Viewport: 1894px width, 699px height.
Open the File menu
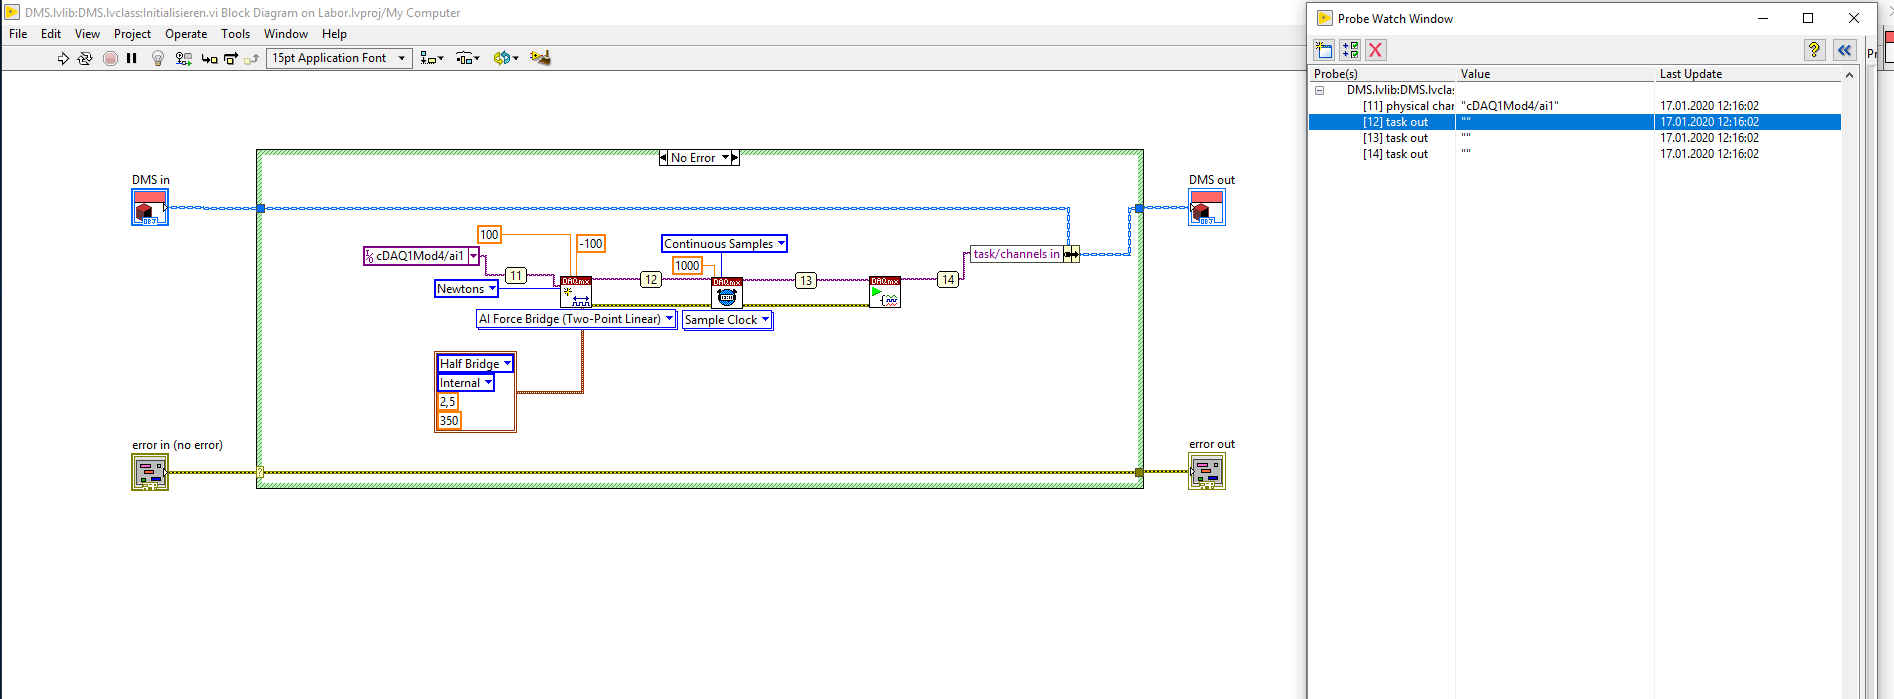18,34
